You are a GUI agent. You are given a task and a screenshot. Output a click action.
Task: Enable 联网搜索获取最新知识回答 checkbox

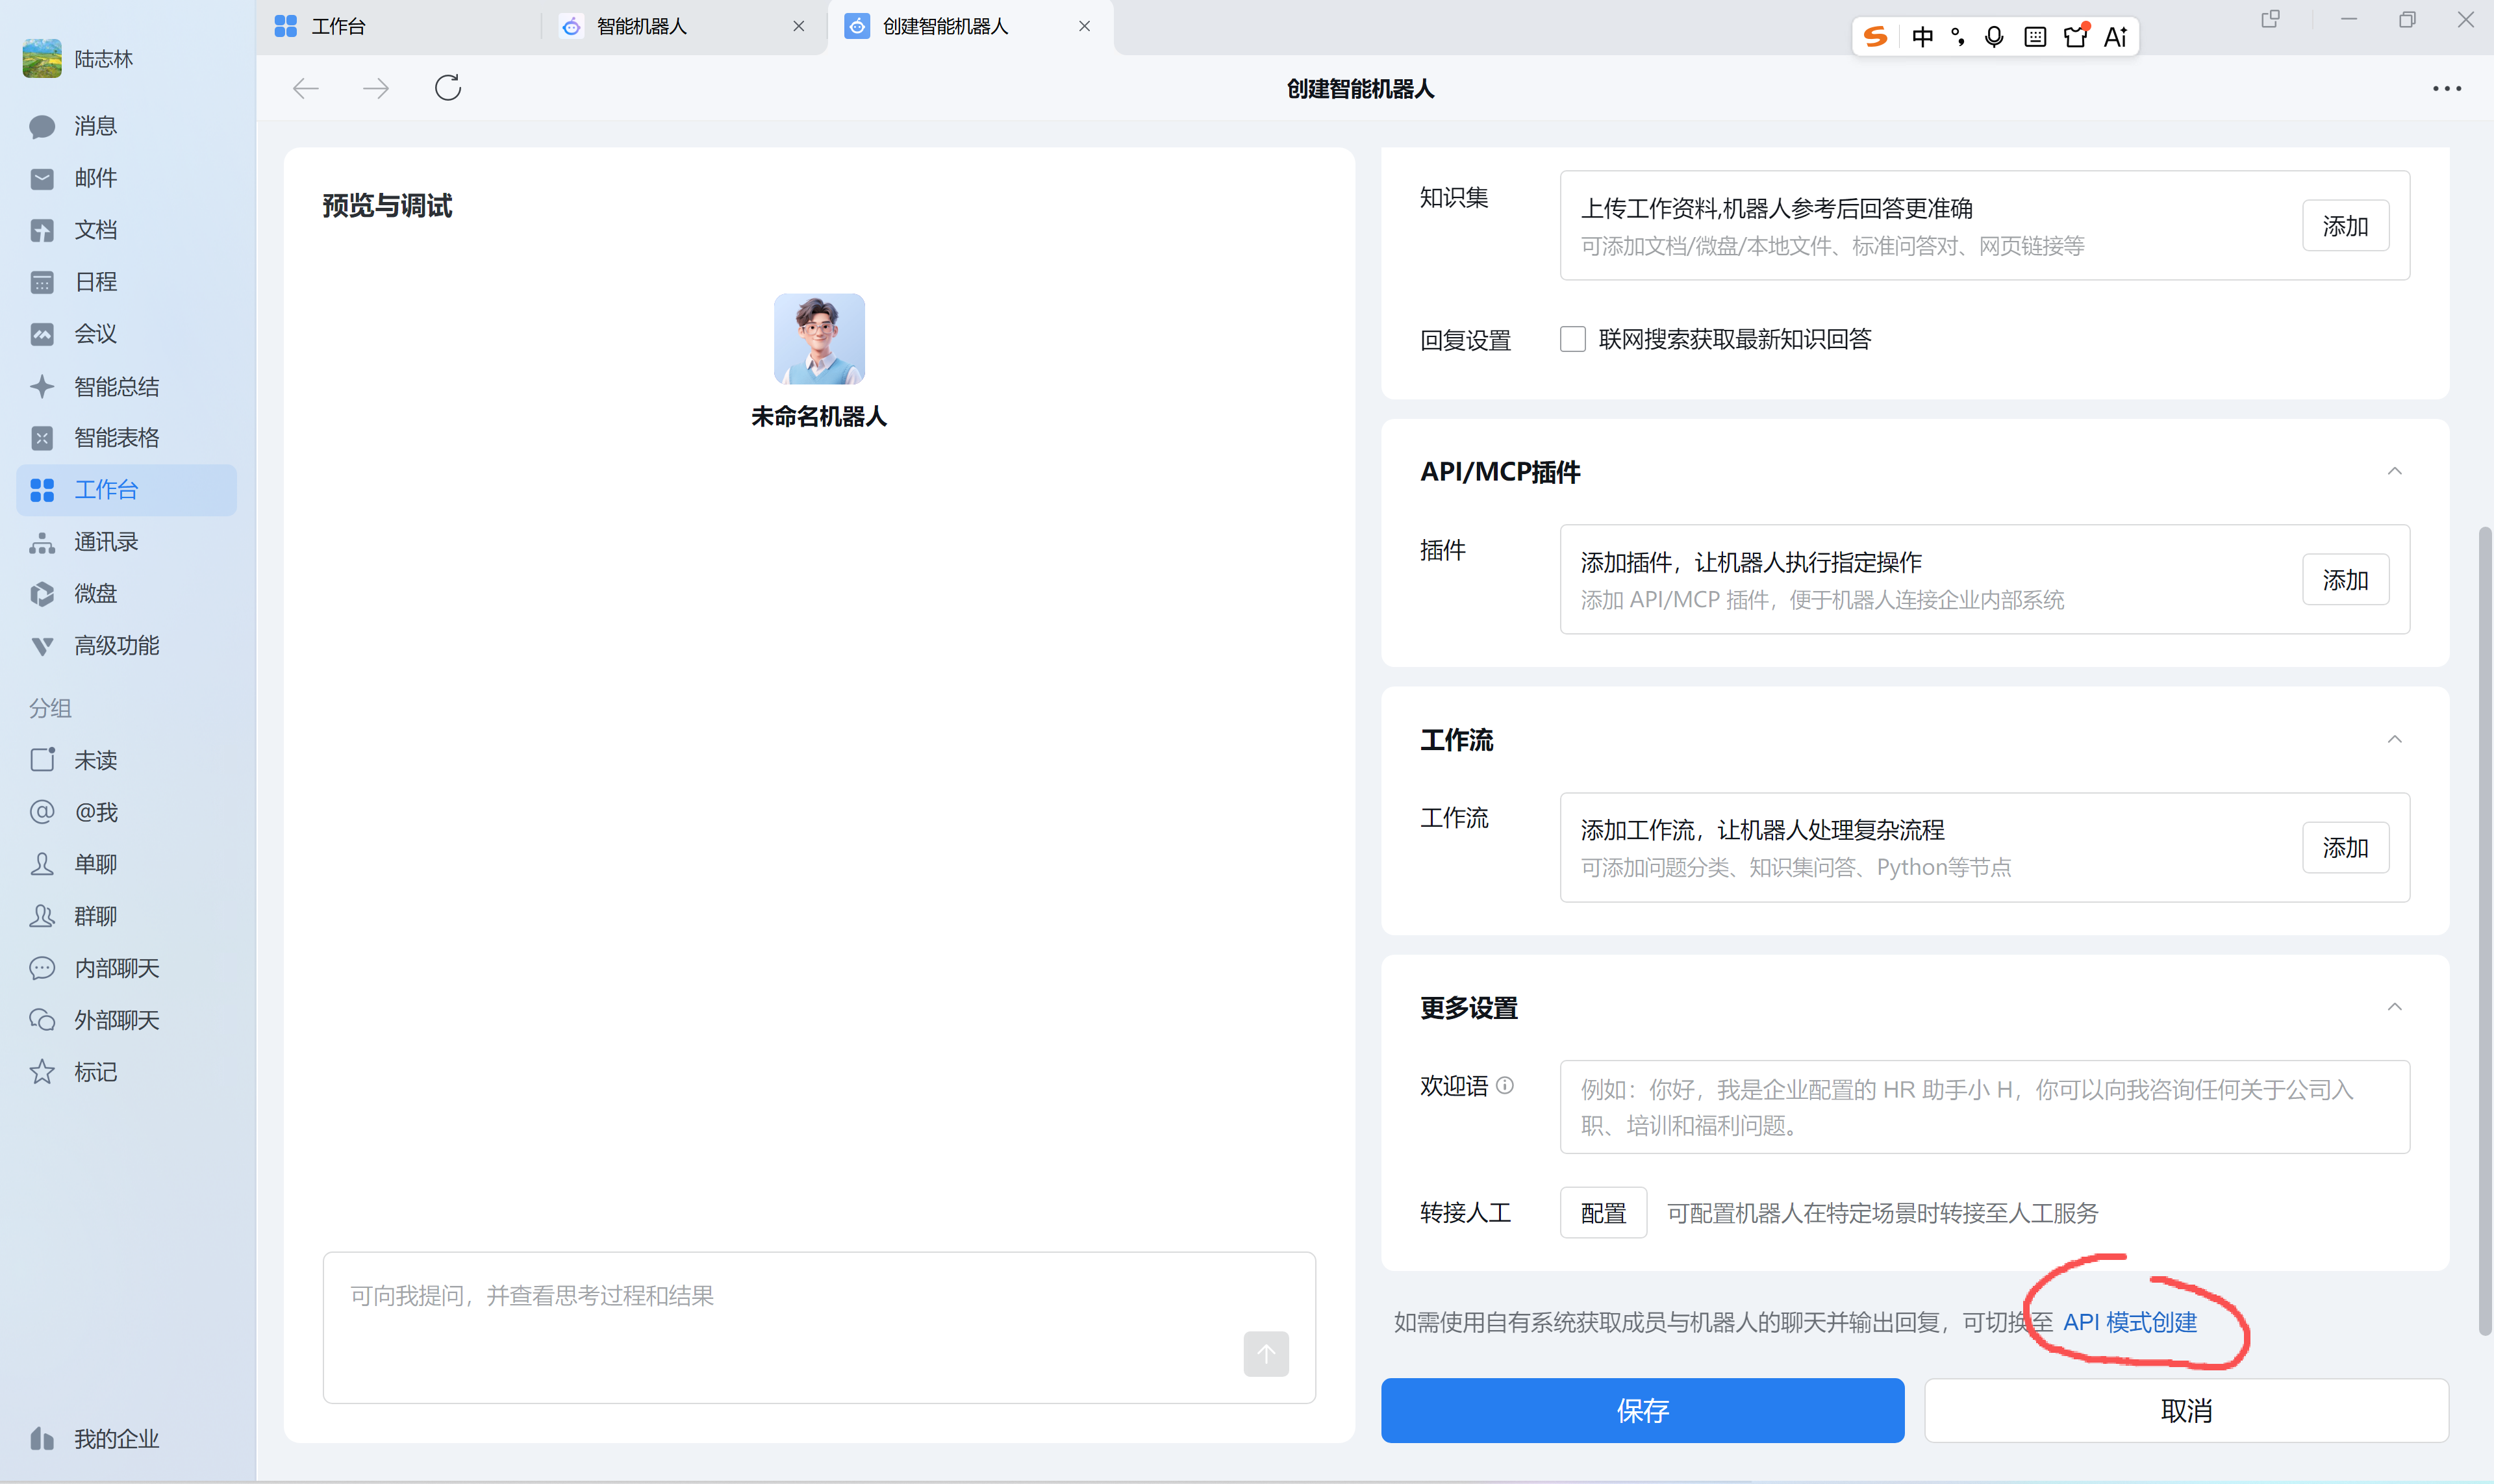pyautogui.click(x=1573, y=340)
